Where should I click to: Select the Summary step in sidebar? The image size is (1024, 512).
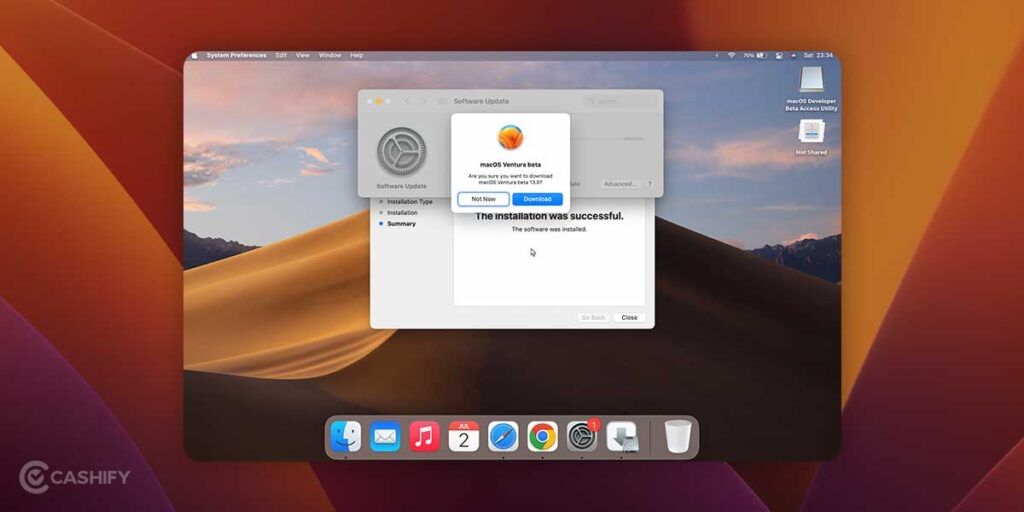(x=401, y=224)
